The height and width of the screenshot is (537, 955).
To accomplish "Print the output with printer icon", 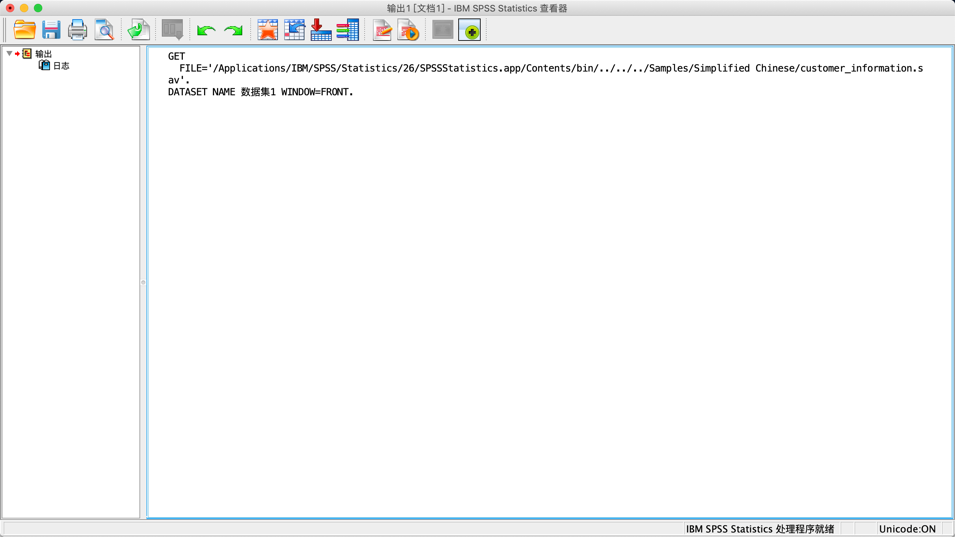I will coord(77,30).
